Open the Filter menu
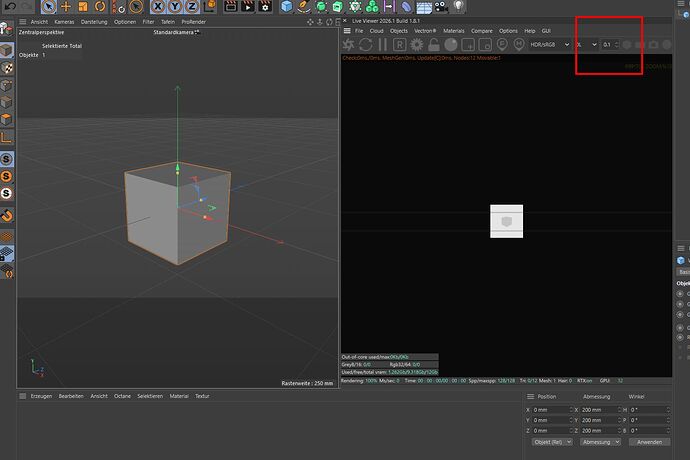 tap(148, 22)
